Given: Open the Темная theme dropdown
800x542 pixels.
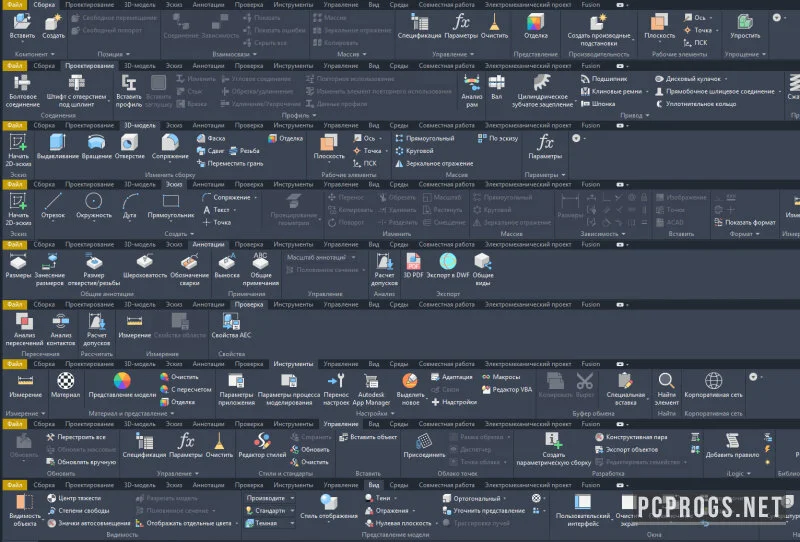Looking at the screenshot, I should click(270, 523).
